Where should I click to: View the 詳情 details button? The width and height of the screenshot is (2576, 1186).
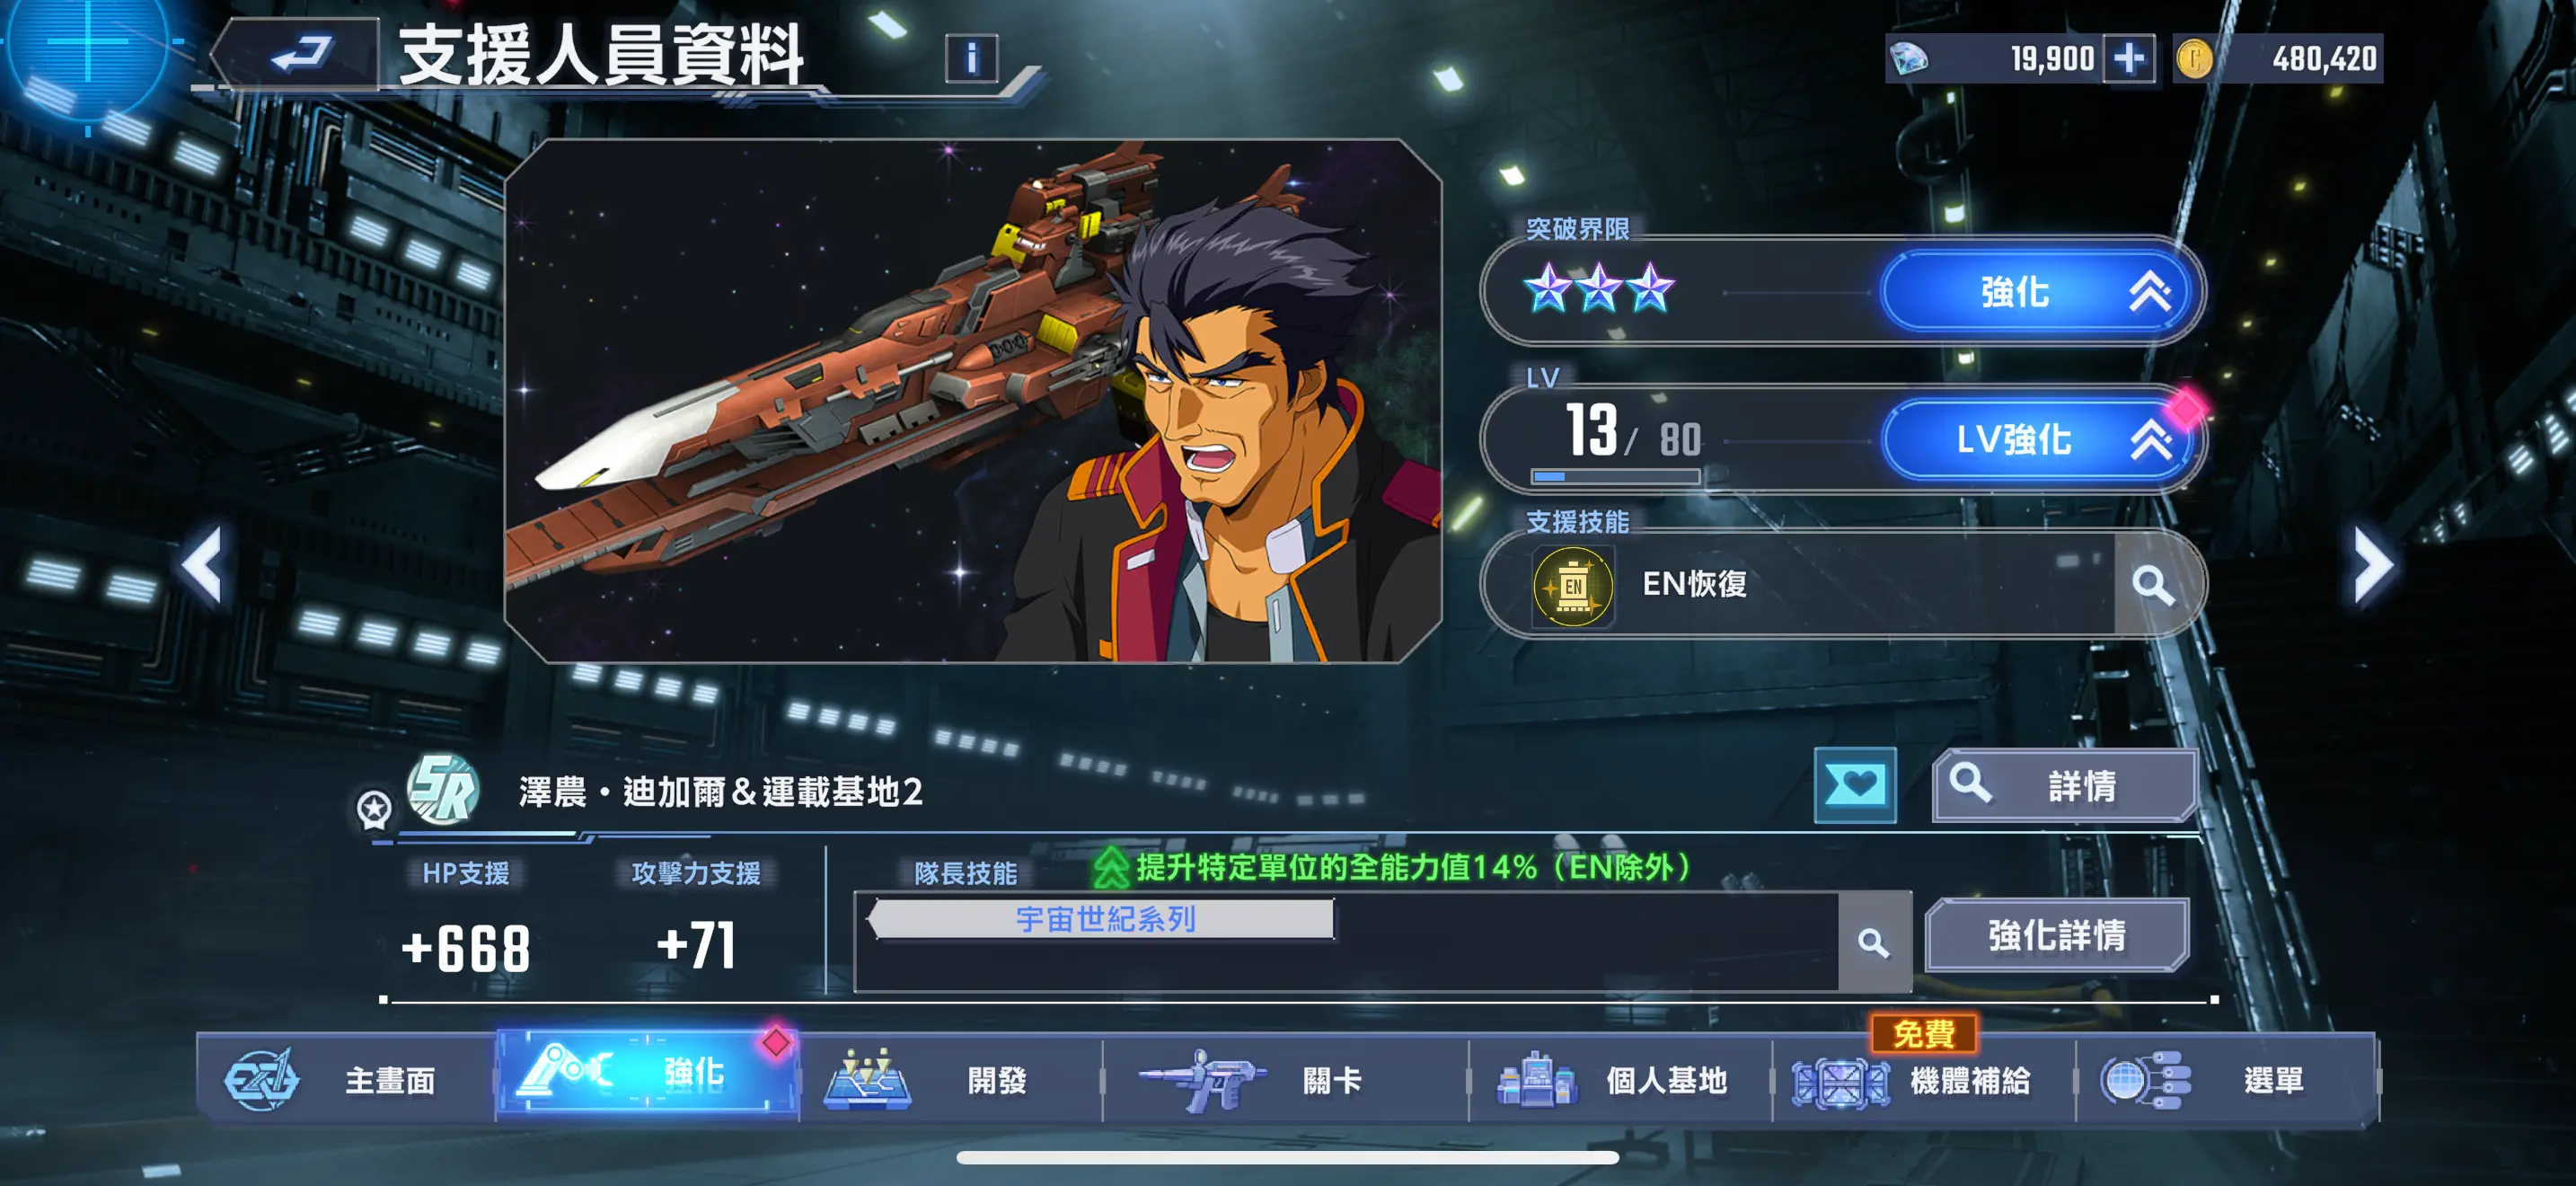2065,785
